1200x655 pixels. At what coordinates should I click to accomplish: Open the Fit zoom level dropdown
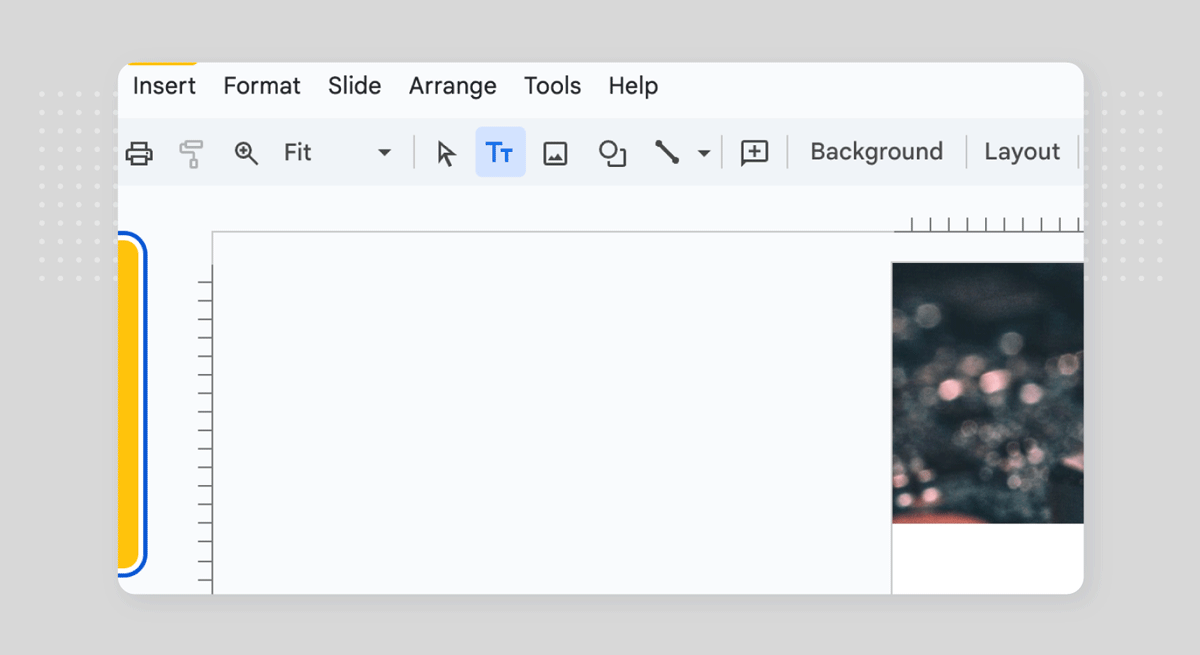[x=337, y=153]
